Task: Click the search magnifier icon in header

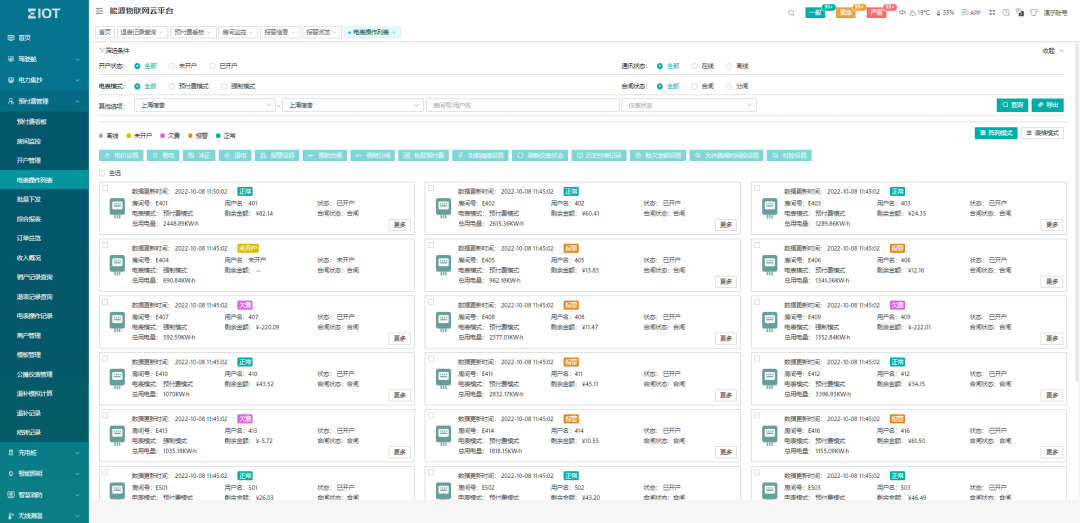Action: (791, 12)
